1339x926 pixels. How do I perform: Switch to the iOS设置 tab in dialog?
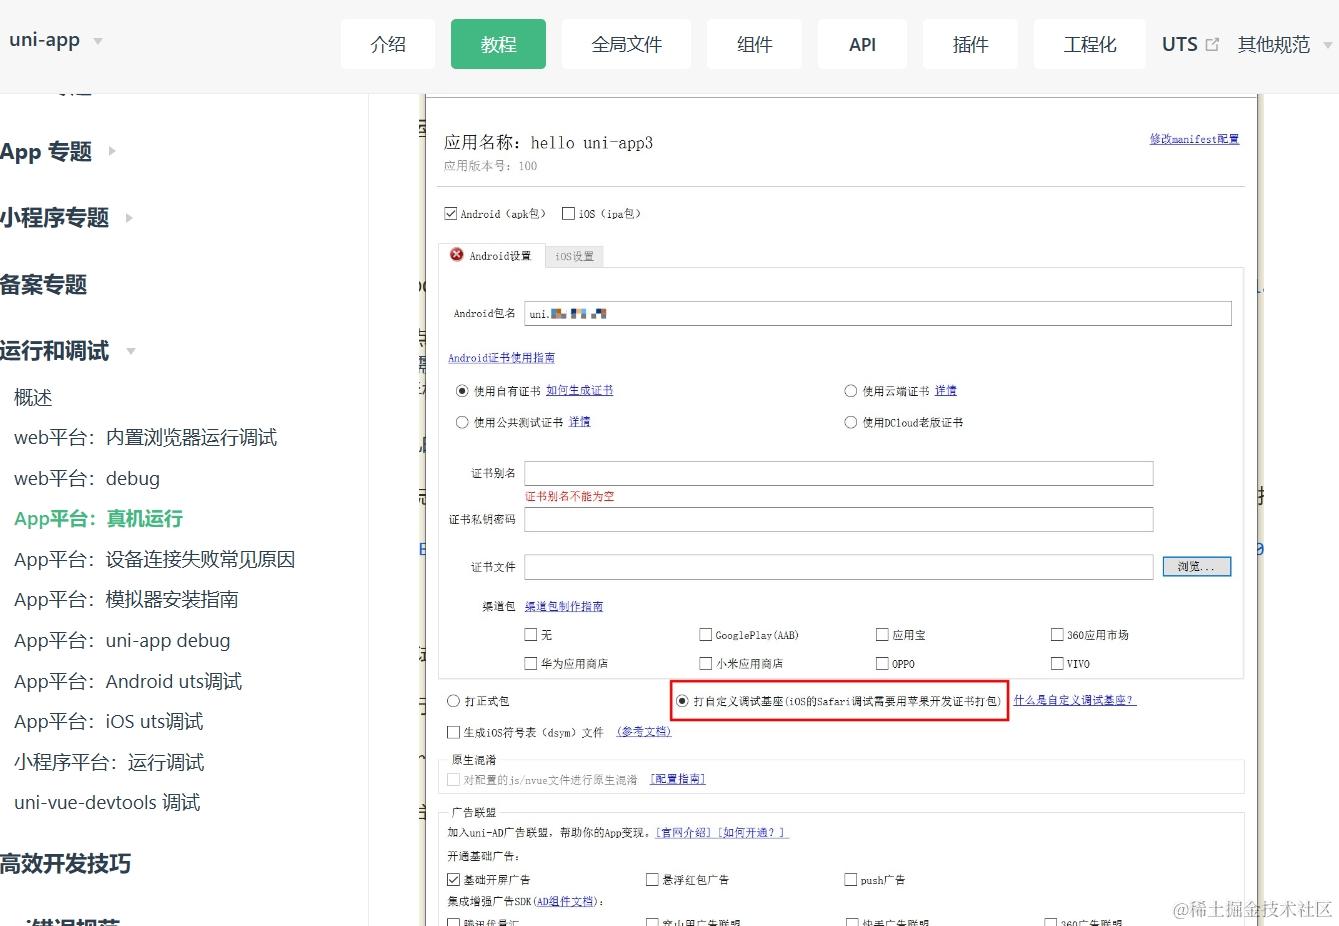(x=574, y=256)
